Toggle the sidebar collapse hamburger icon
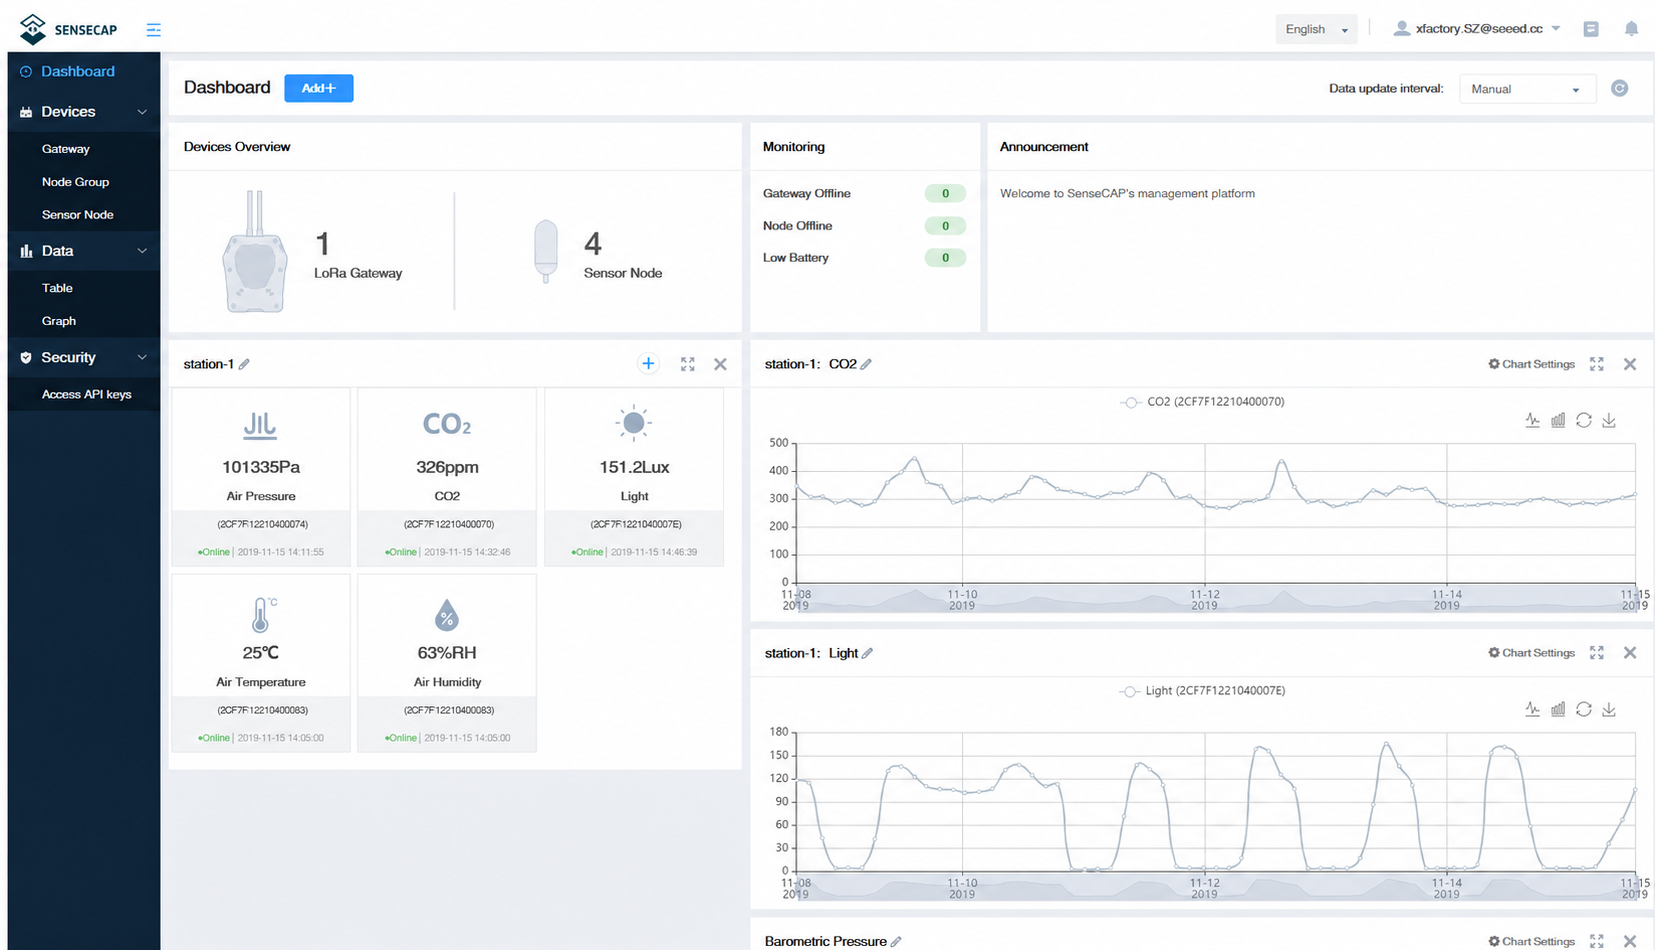Viewport: 1655px width, 950px height. click(x=153, y=30)
